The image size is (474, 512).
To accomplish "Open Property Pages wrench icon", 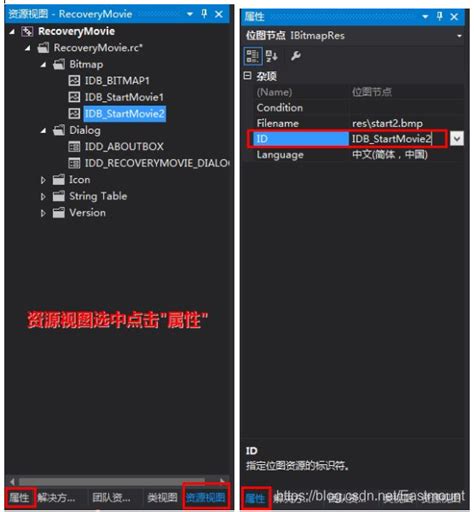I will (x=296, y=56).
